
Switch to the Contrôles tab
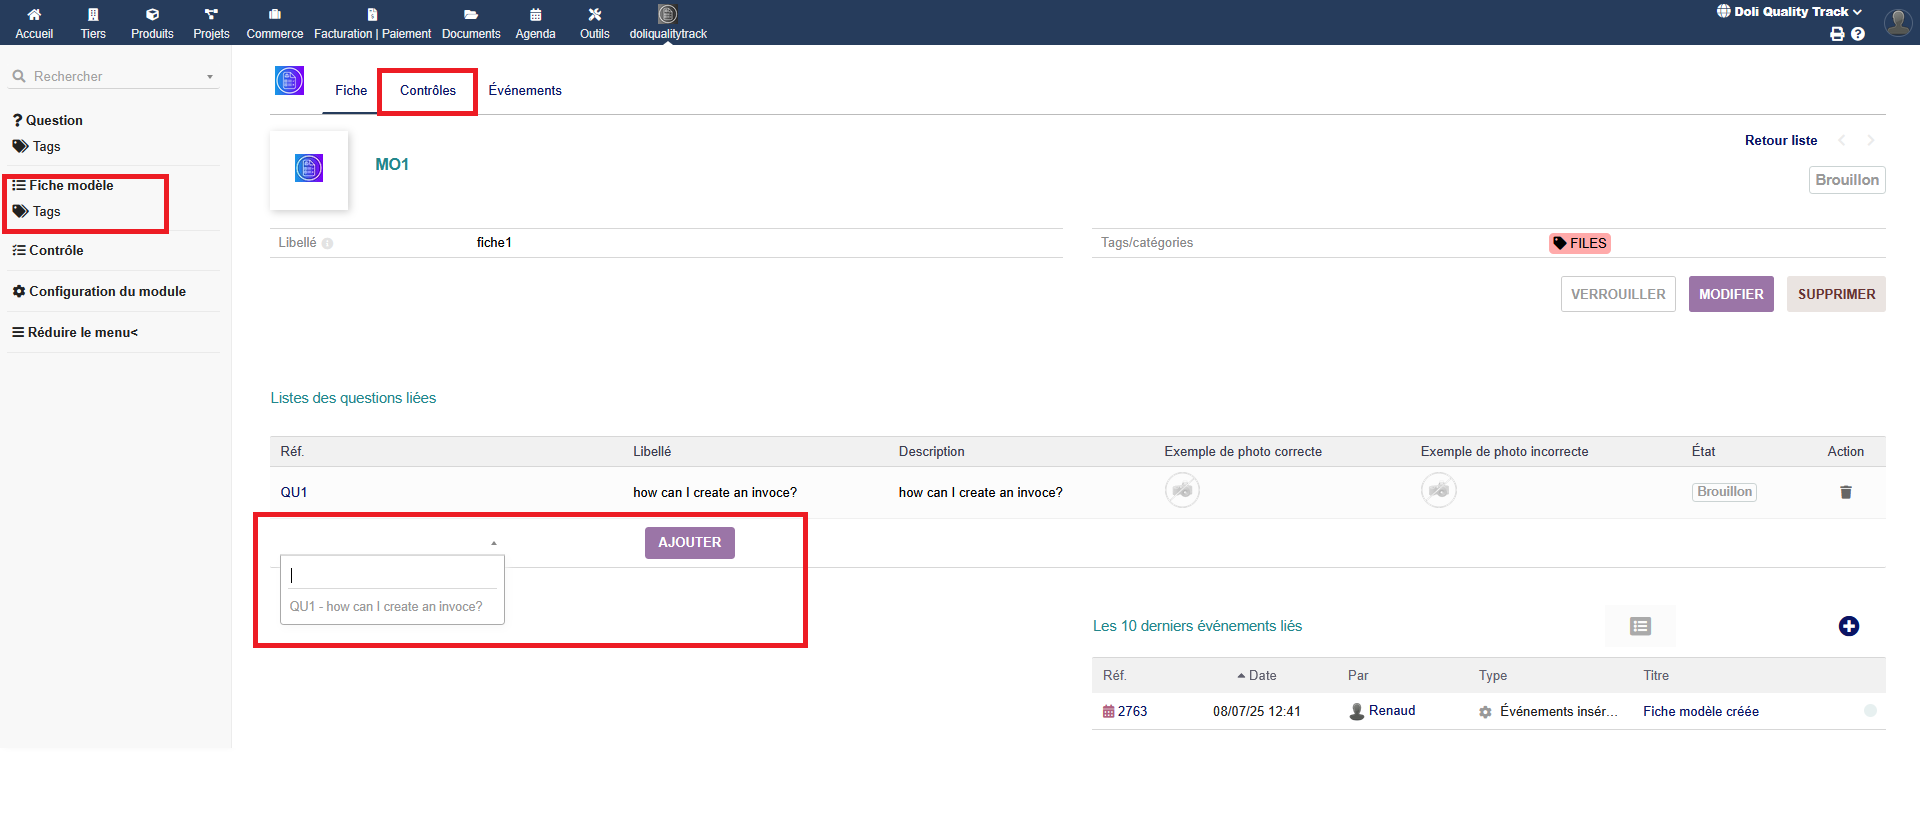pos(428,91)
